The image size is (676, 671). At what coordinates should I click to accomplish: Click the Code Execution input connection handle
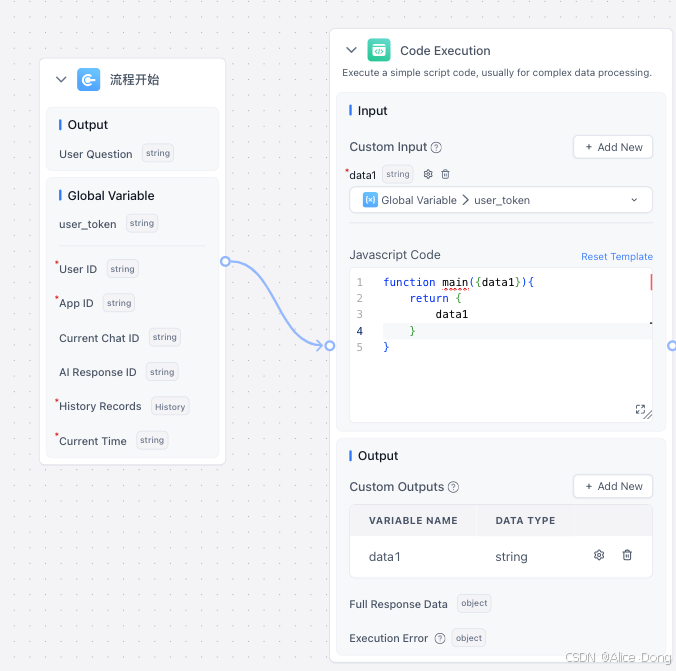coord(330,345)
